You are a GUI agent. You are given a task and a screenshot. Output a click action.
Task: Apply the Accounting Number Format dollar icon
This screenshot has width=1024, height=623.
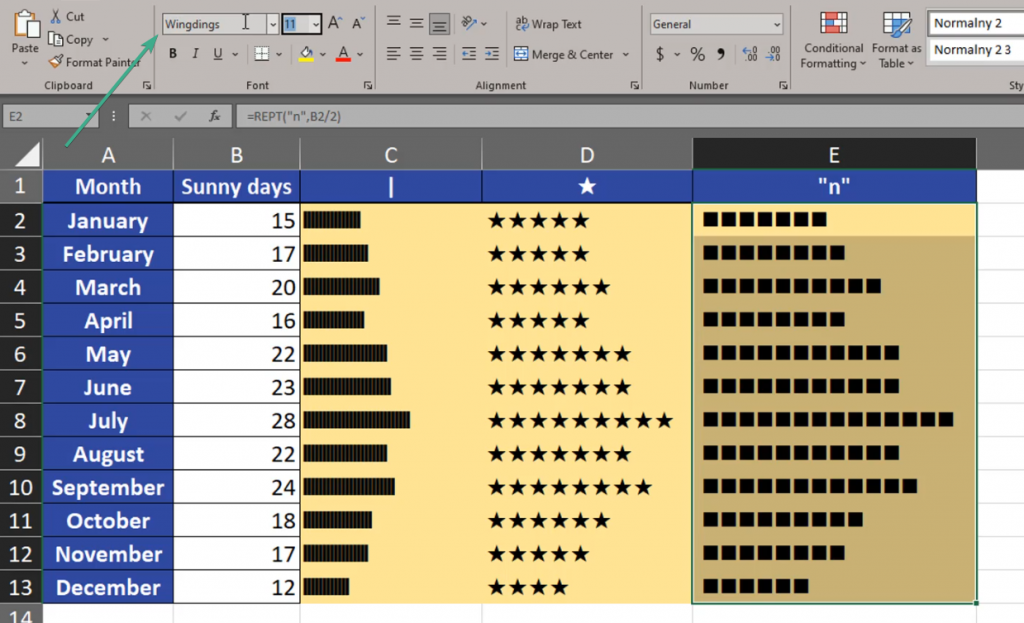tap(660, 54)
